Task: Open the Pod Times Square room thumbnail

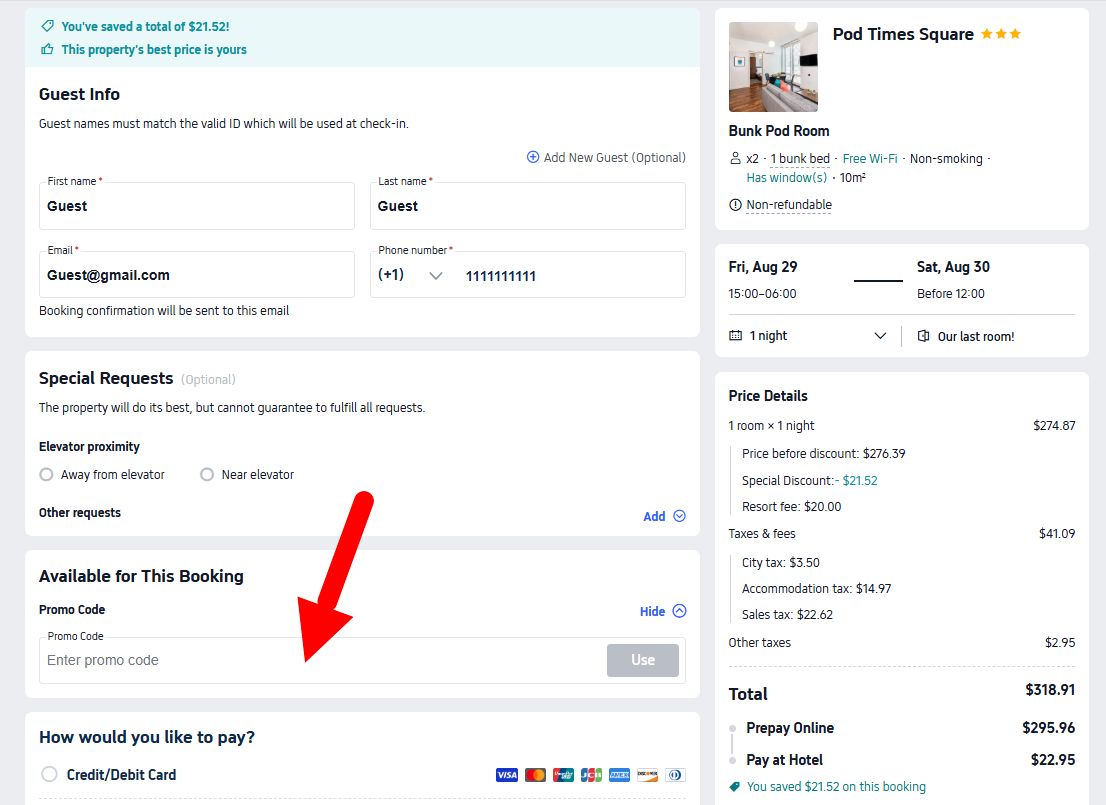Action: pos(773,67)
